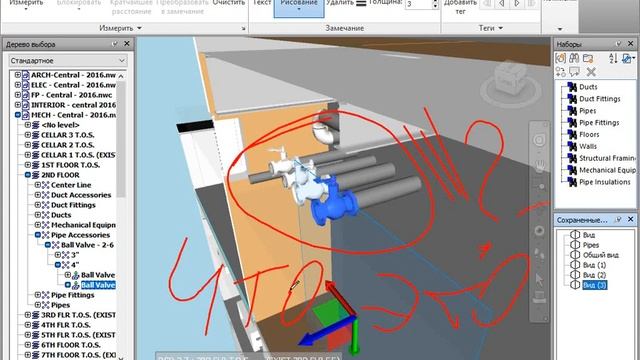Expand the CELLAR 3 T.O.S. level
Screen dimensions: 640x360
(28, 135)
